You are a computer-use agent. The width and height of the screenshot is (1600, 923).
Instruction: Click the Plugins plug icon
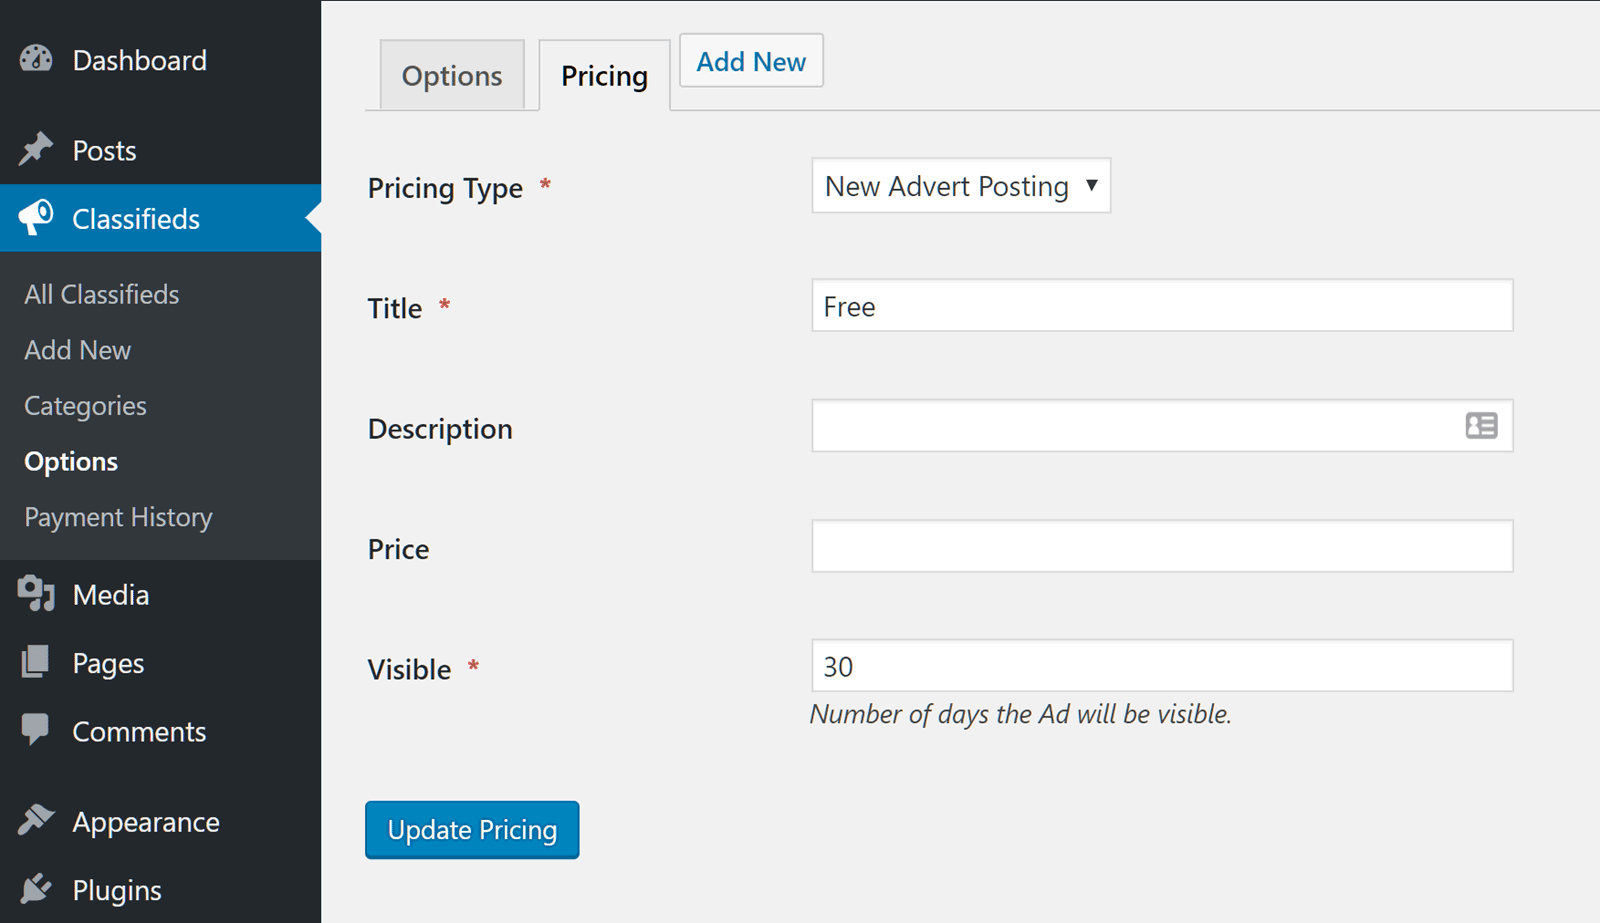tap(36, 889)
